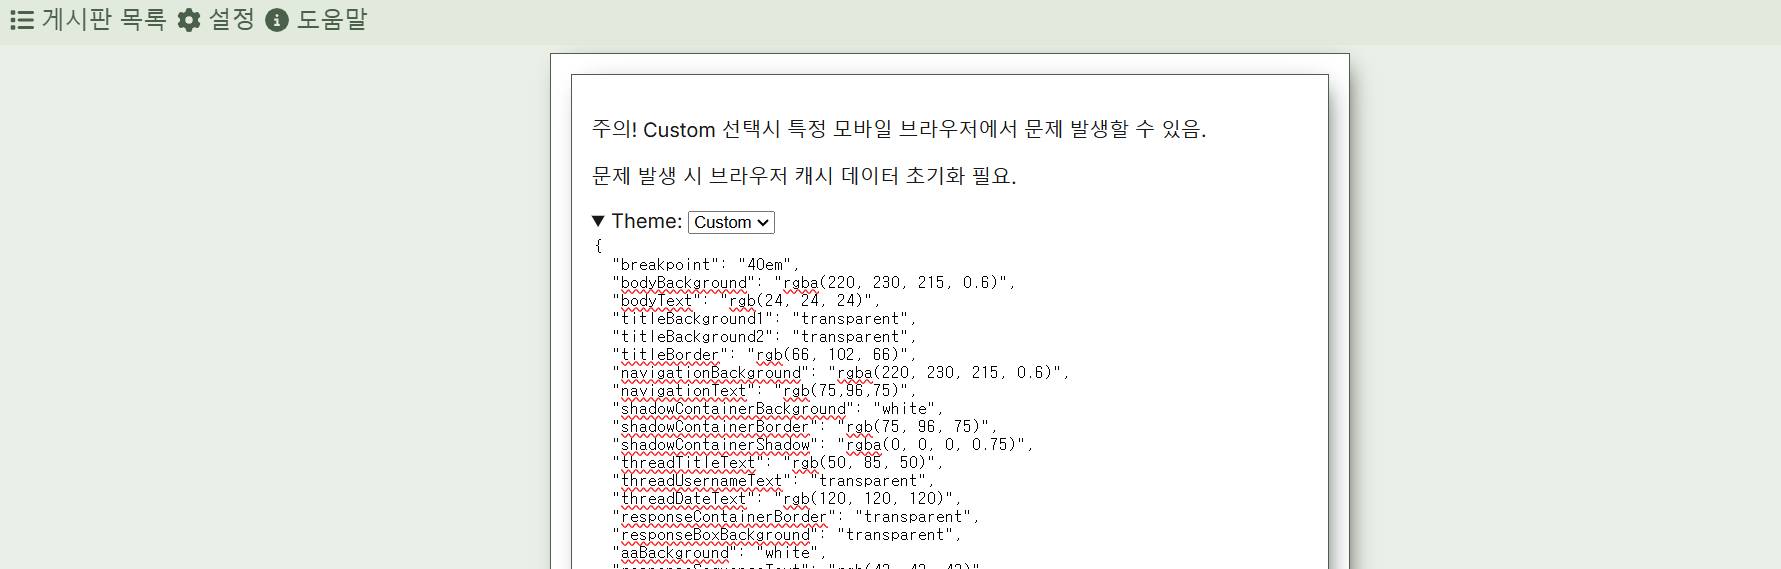Open the 도움말 help link
1781x569 pixels.
click(332, 20)
